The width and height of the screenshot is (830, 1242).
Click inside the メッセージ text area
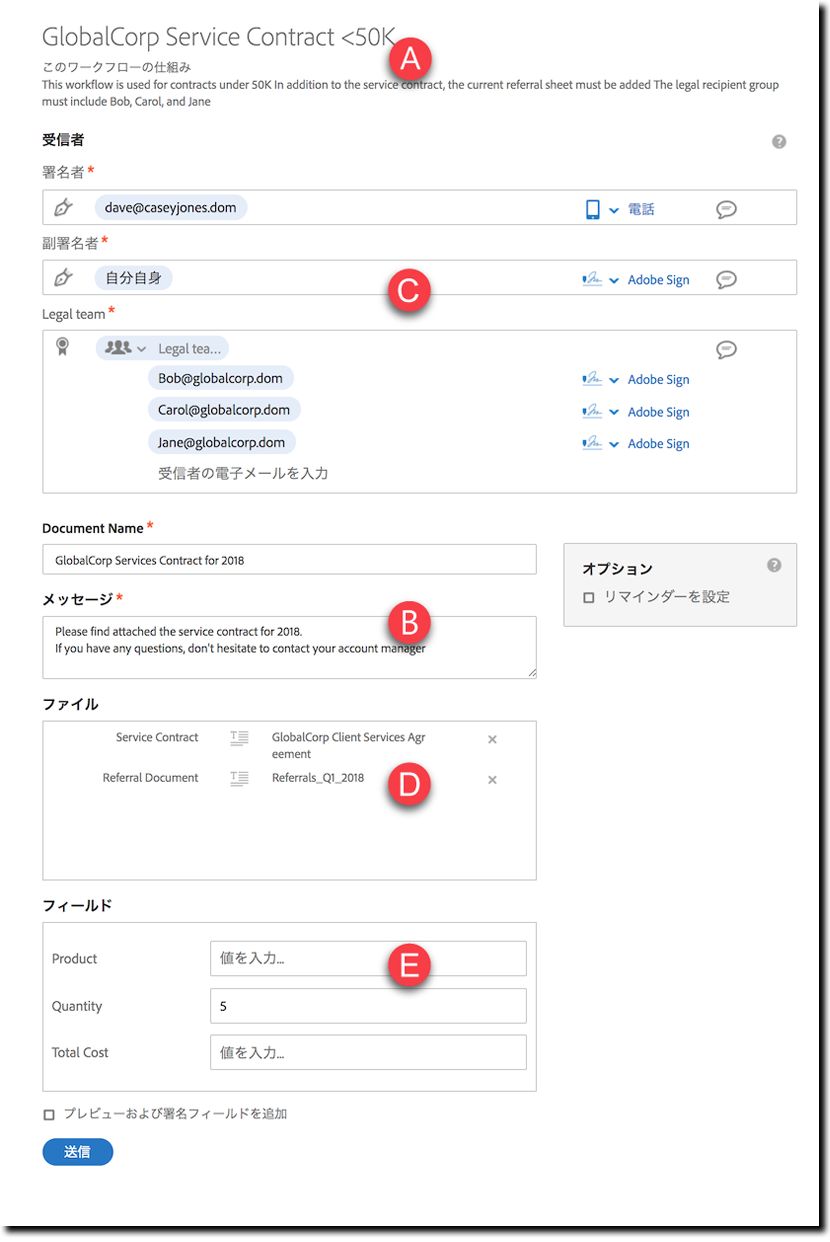click(x=289, y=647)
